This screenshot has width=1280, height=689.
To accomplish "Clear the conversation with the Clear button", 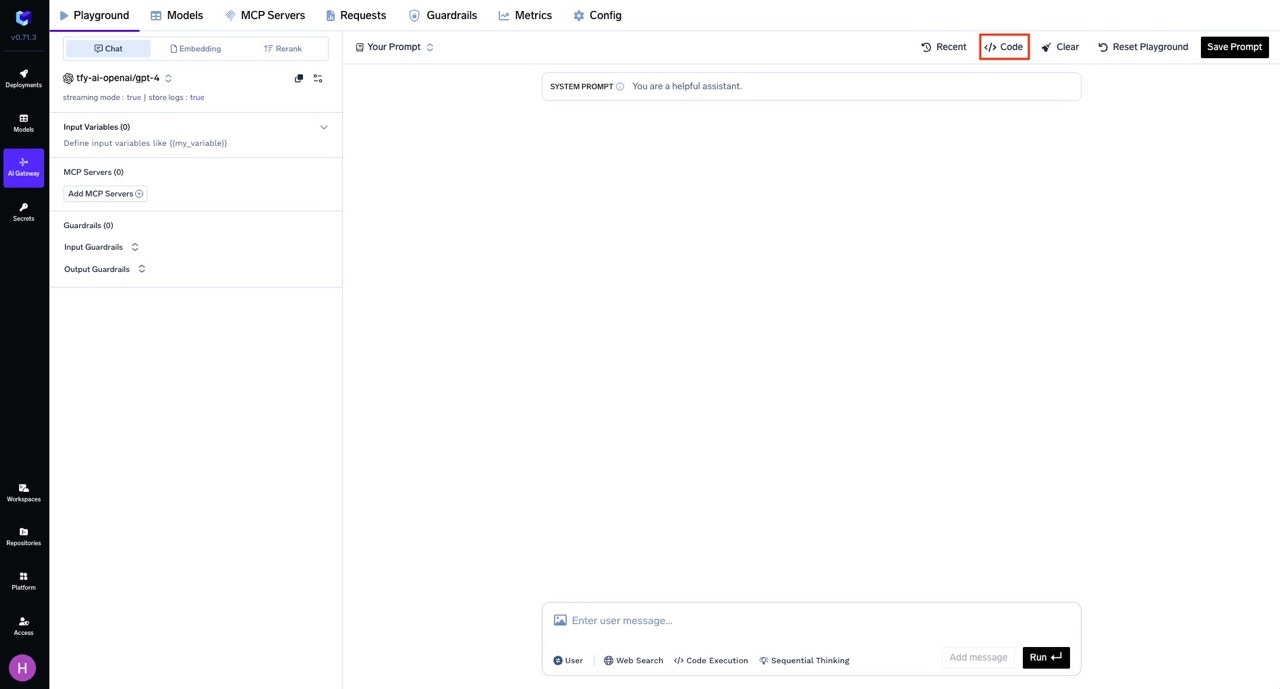I will click(x=1060, y=47).
